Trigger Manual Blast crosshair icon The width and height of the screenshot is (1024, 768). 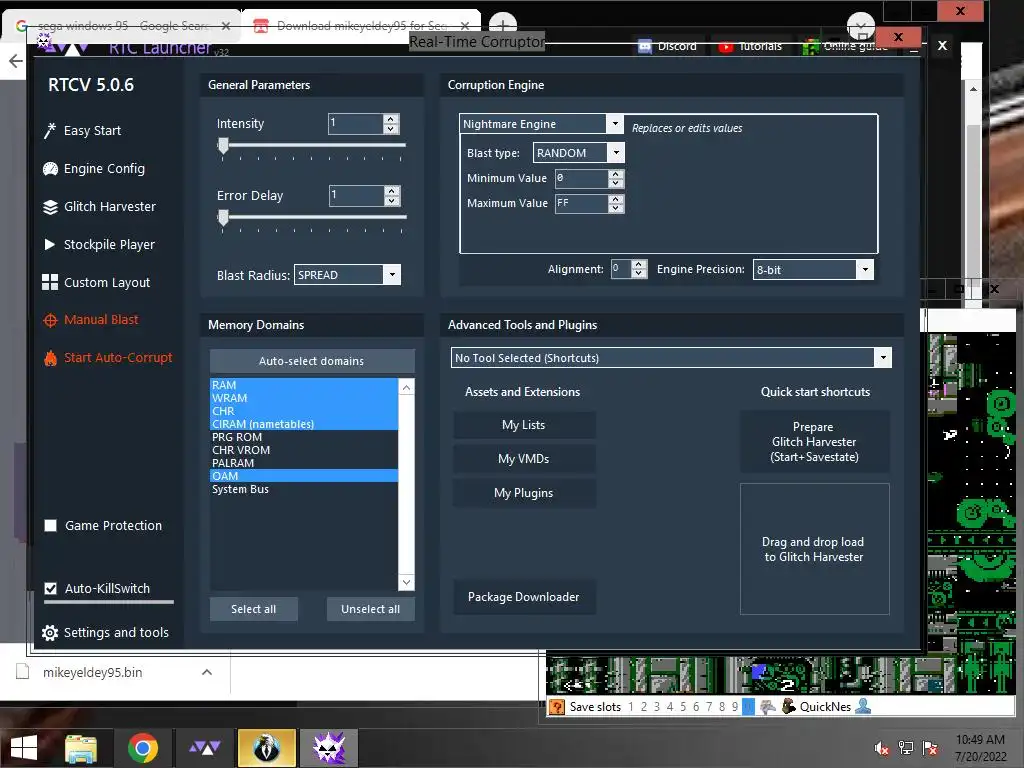50,320
